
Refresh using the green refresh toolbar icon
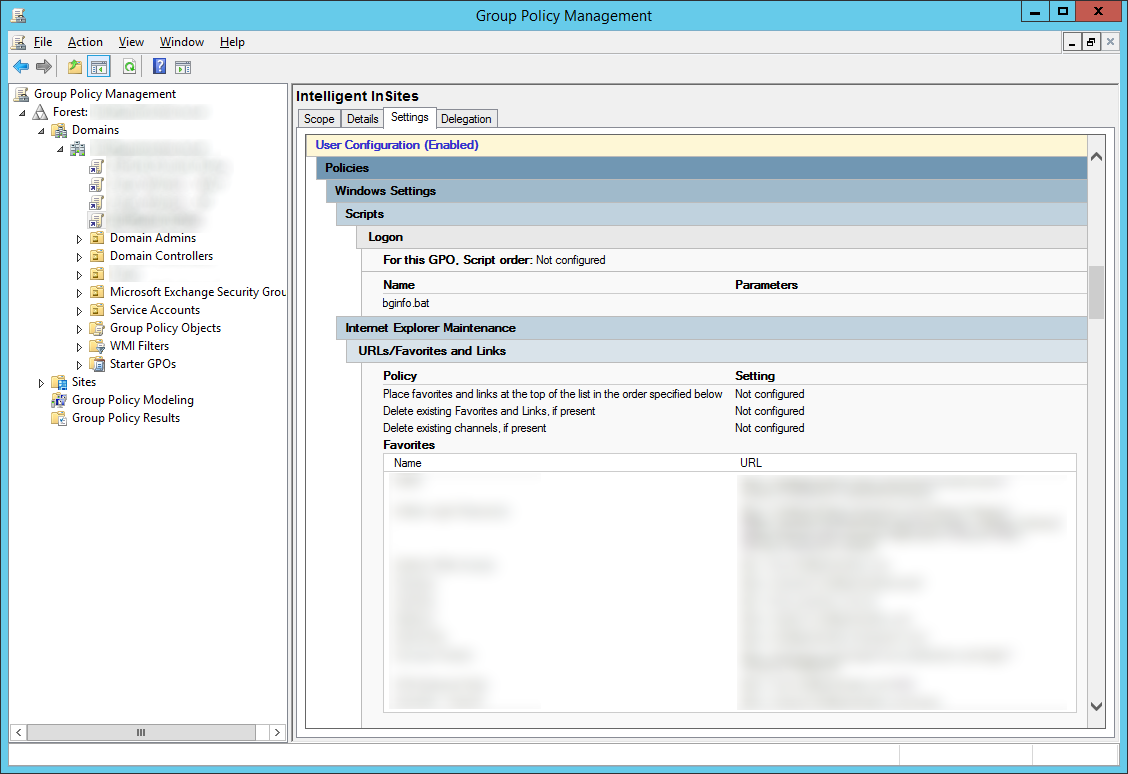[129, 67]
